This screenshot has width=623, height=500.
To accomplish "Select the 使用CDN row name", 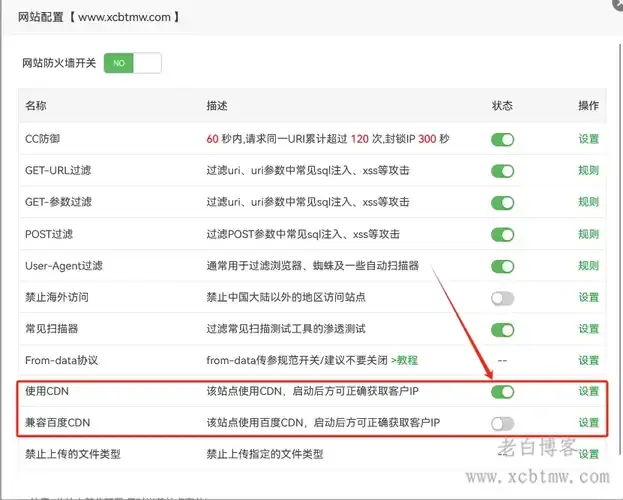I will click(47, 391).
